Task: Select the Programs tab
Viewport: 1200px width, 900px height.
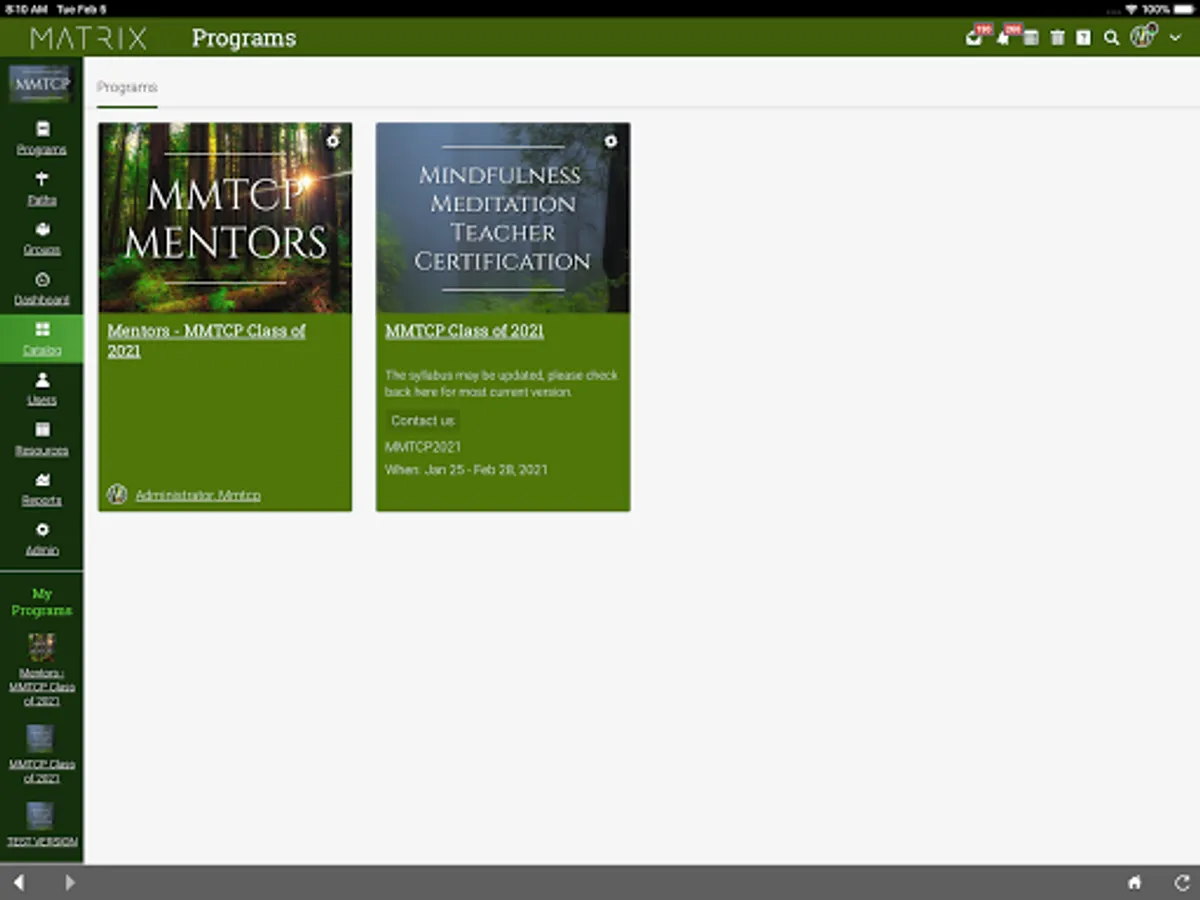Action: [127, 88]
